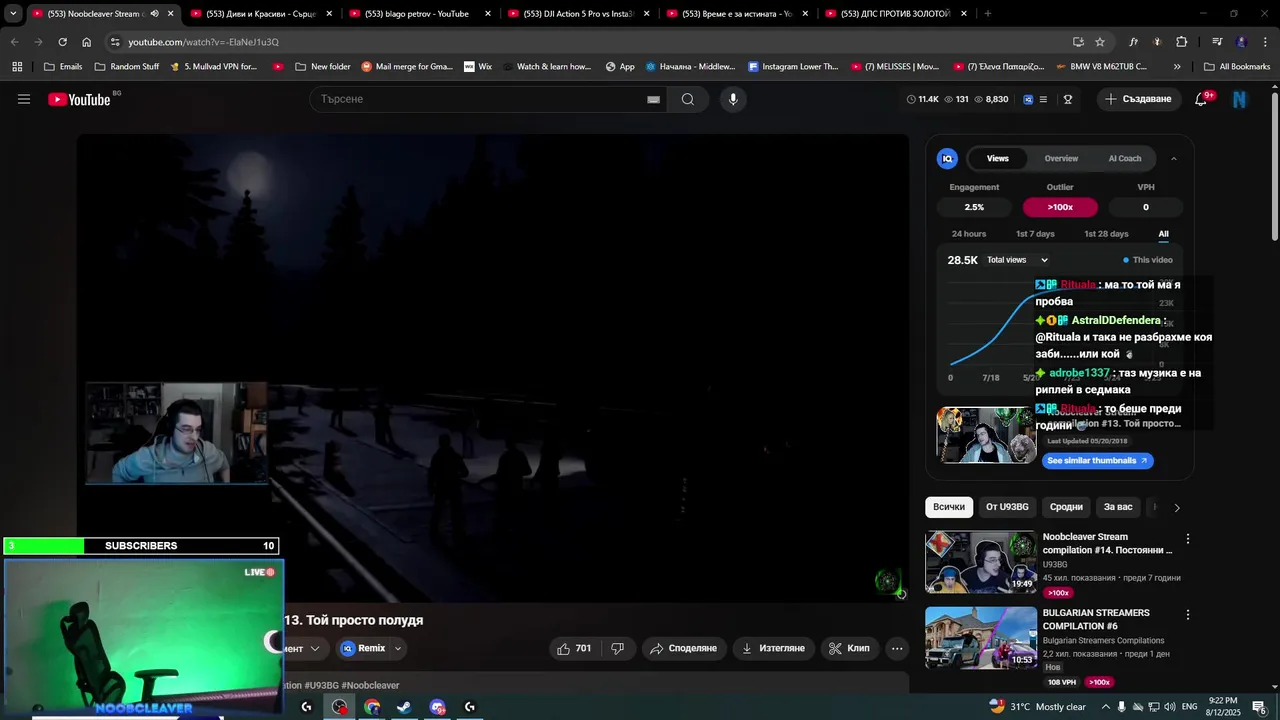Screen dimensions: 1280x720
Task: Select the 24 hours range
Action: point(969,234)
